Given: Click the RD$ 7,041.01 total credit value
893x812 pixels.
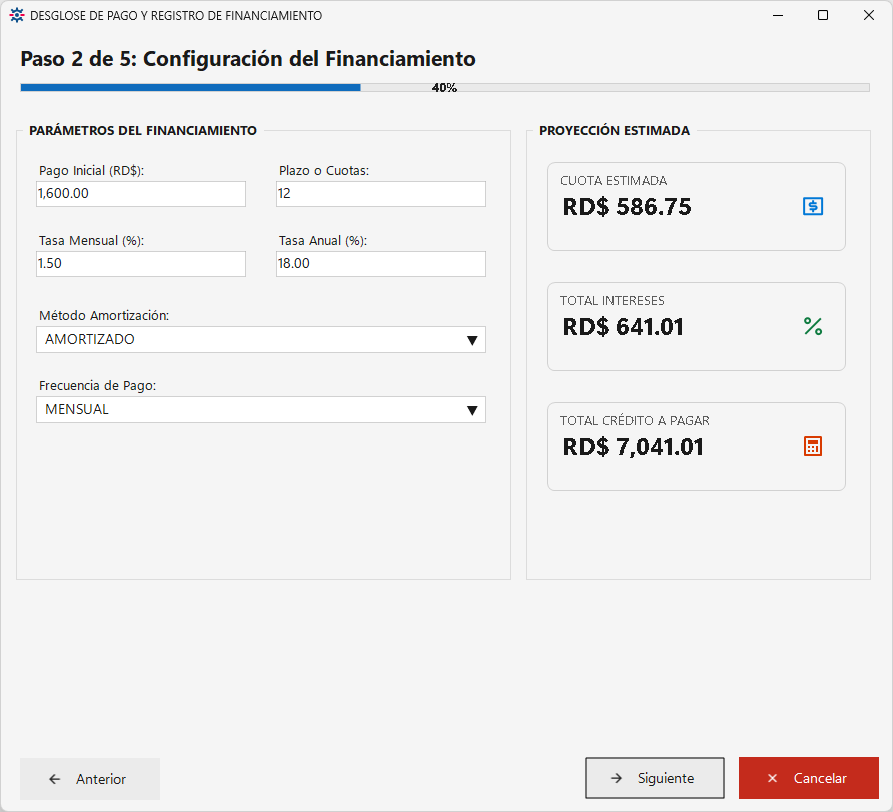Looking at the screenshot, I should click(x=633, y=447).
